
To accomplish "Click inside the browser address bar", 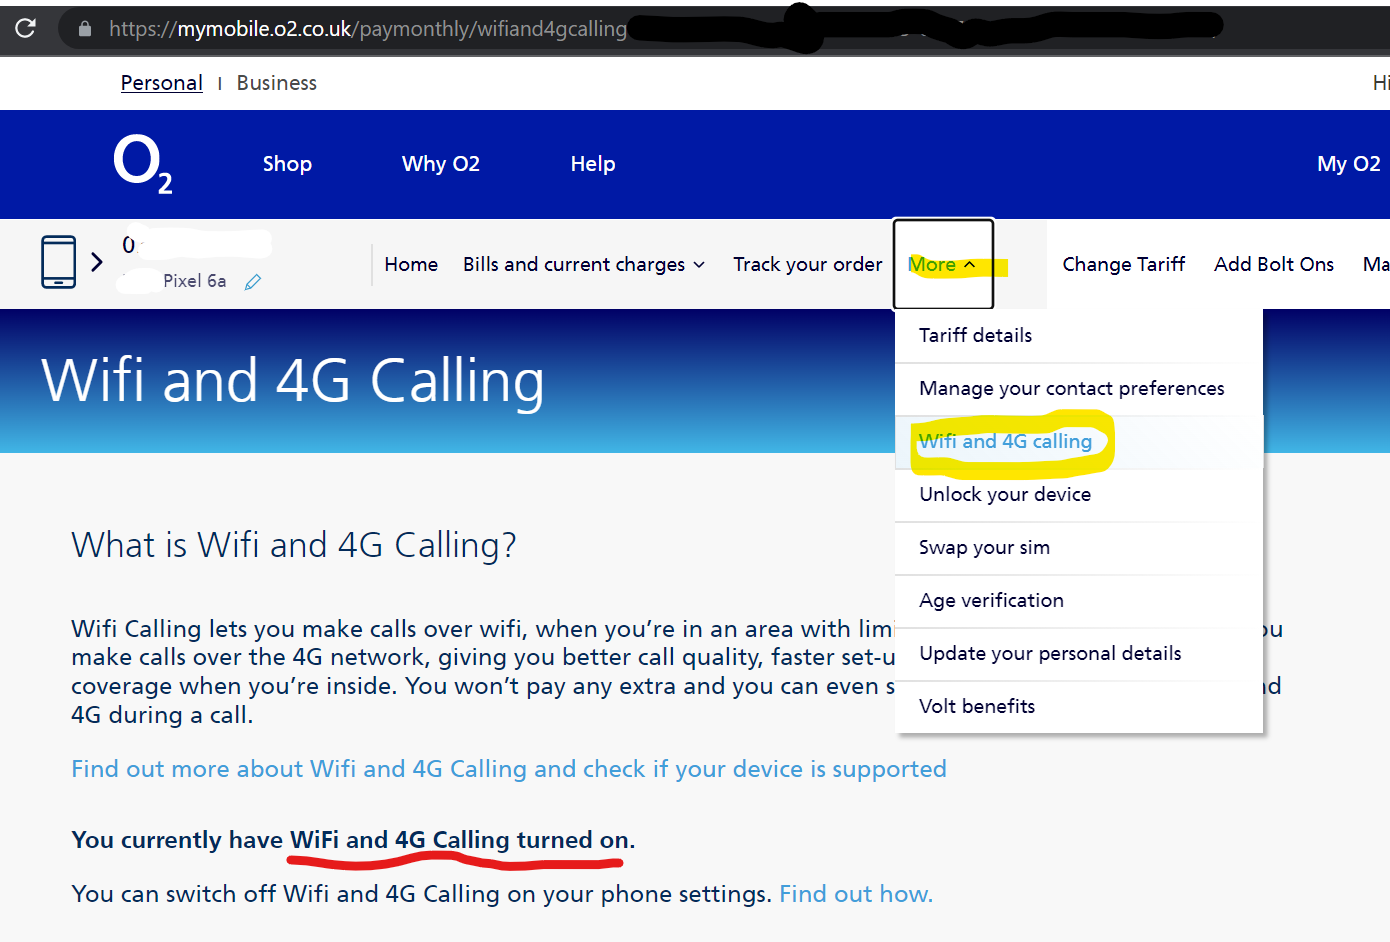I will (x=400, y=28).
